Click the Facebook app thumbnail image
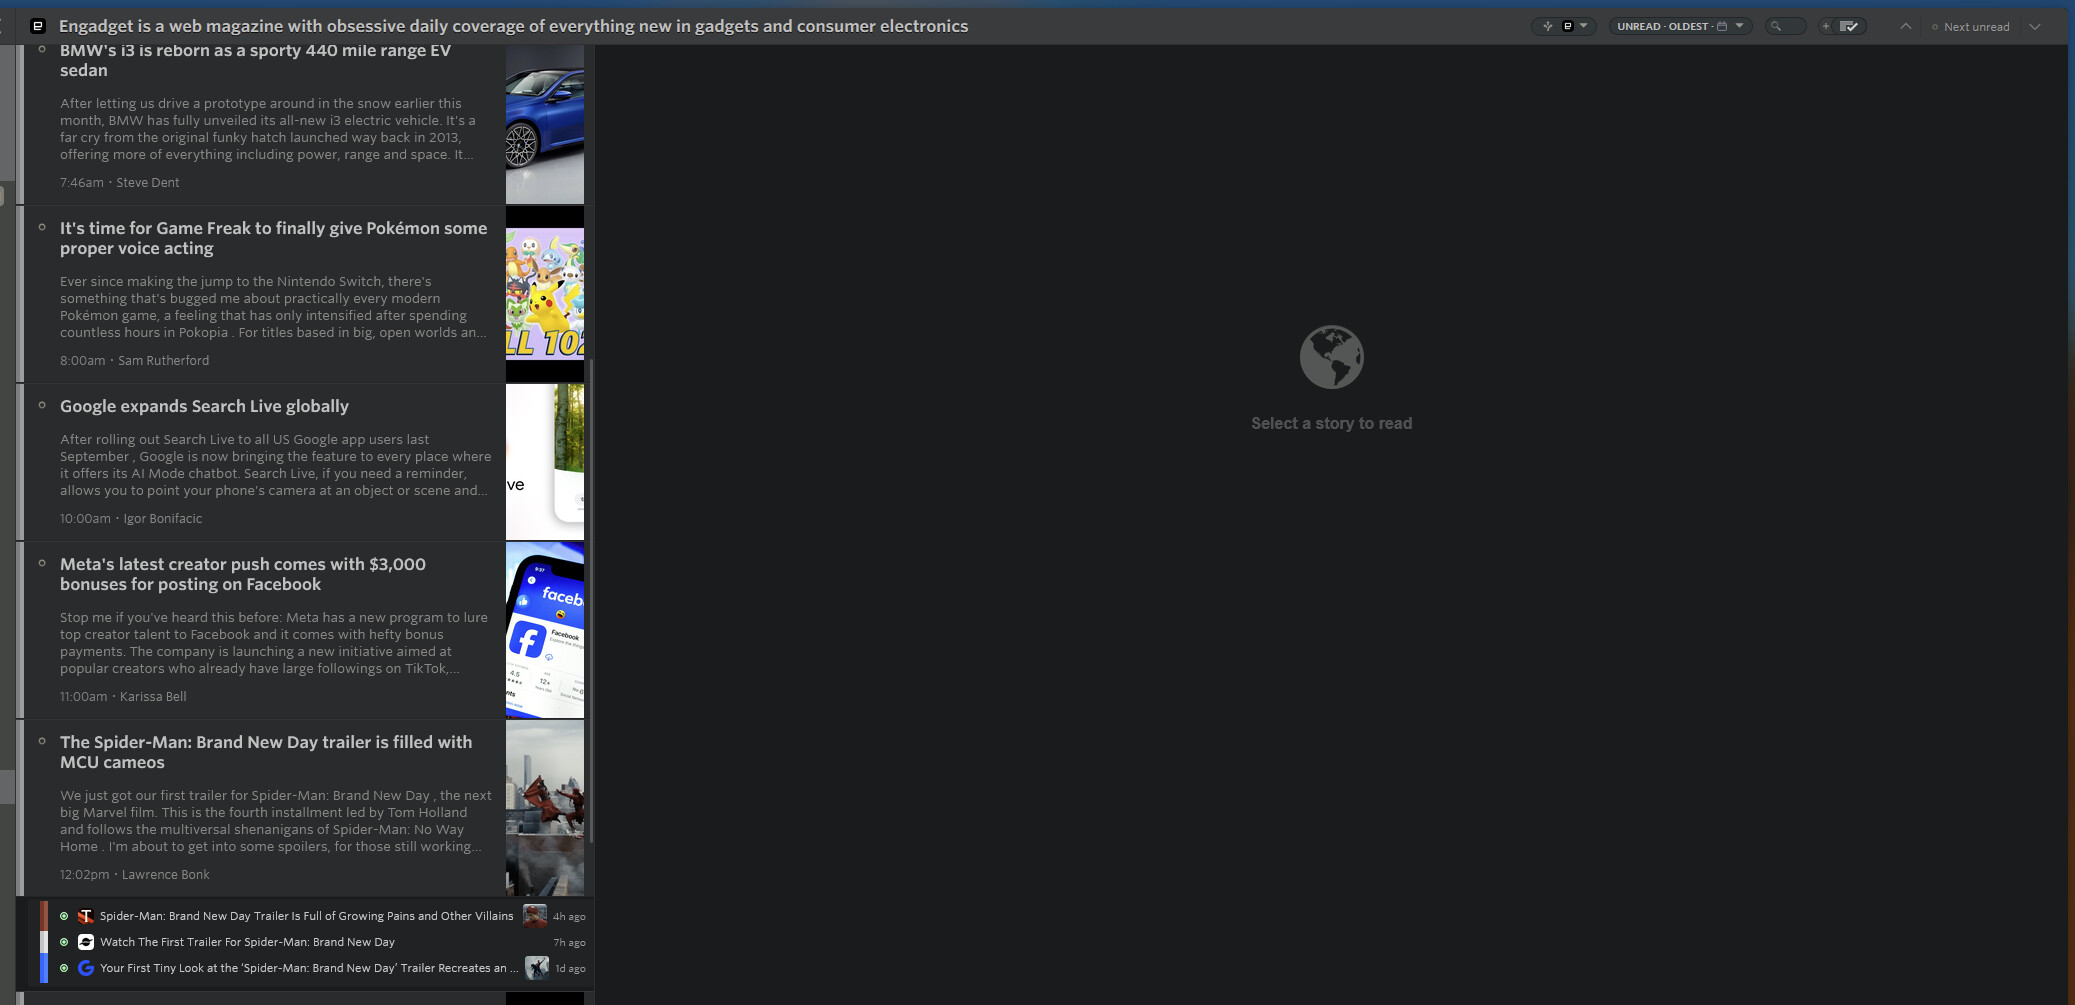The image size is (2075, 1005). pos(544,630)
